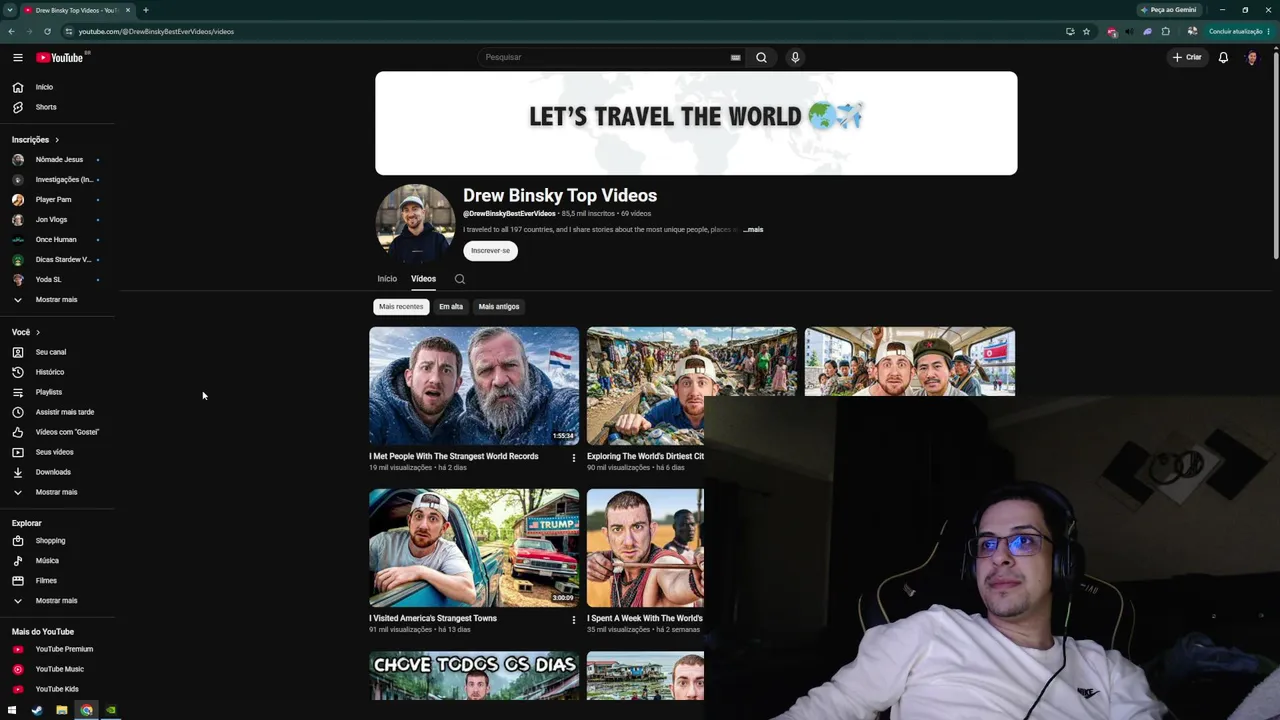This screenshot has height=720, width=1280.
Task: Open the Shopping bag icon
Action: (x=18, y=541)
